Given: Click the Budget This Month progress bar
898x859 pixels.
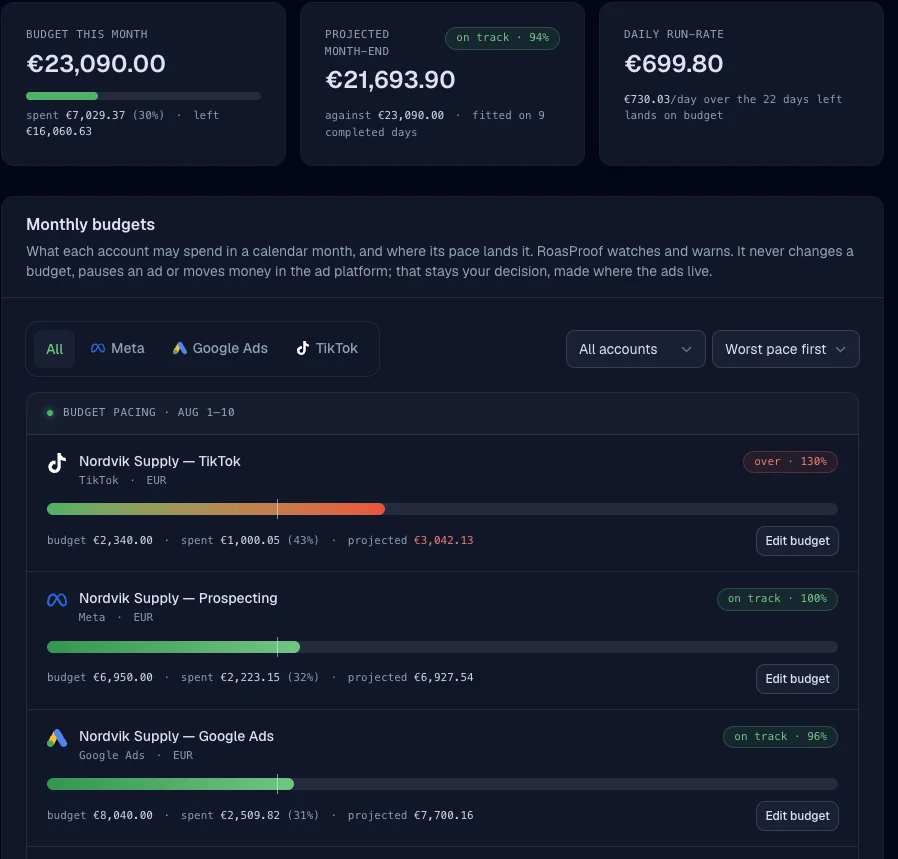Looking at the screenshot, I should coord(143,96).
